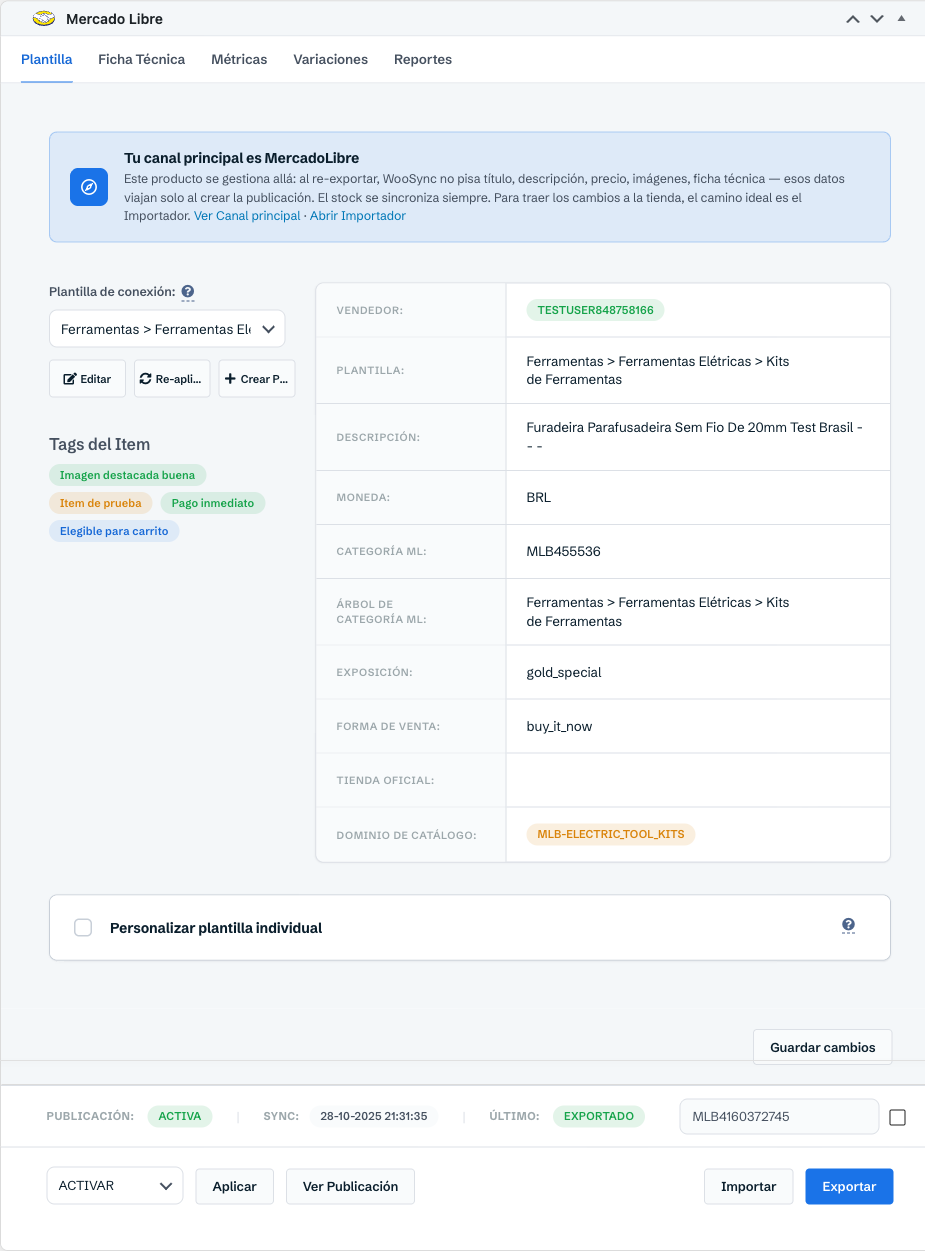Click the Crear Plantilla button
This screenshot has height=1251, width=925.
tap(257, 379)
